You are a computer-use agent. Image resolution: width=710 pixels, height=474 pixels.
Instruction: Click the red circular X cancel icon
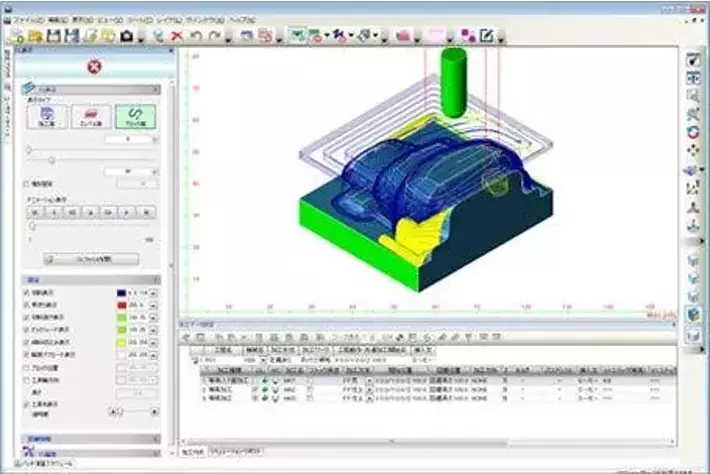(93, 67)
